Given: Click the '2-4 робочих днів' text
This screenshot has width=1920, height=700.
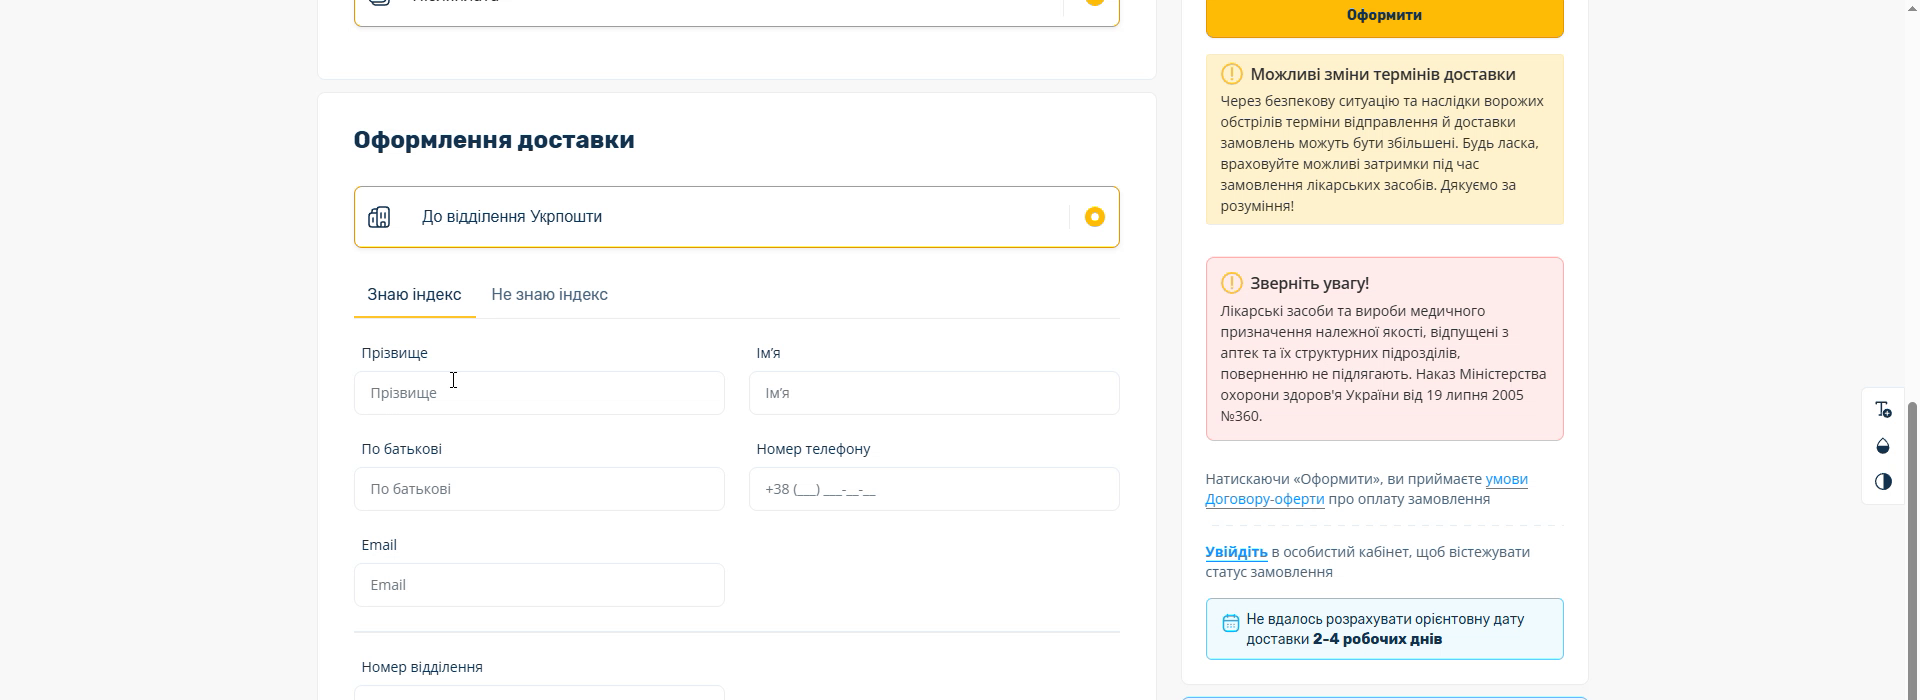Looking at the screenshot, I should tap(1377, 639).
